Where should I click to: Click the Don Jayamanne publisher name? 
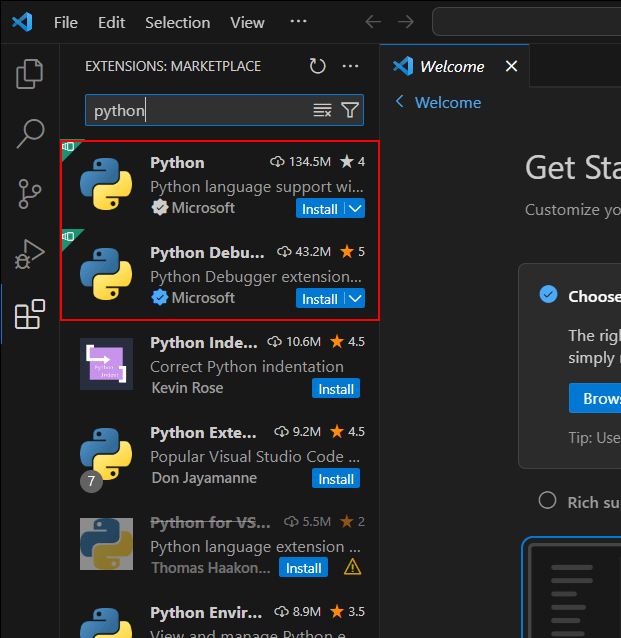[x=204, y=478]
